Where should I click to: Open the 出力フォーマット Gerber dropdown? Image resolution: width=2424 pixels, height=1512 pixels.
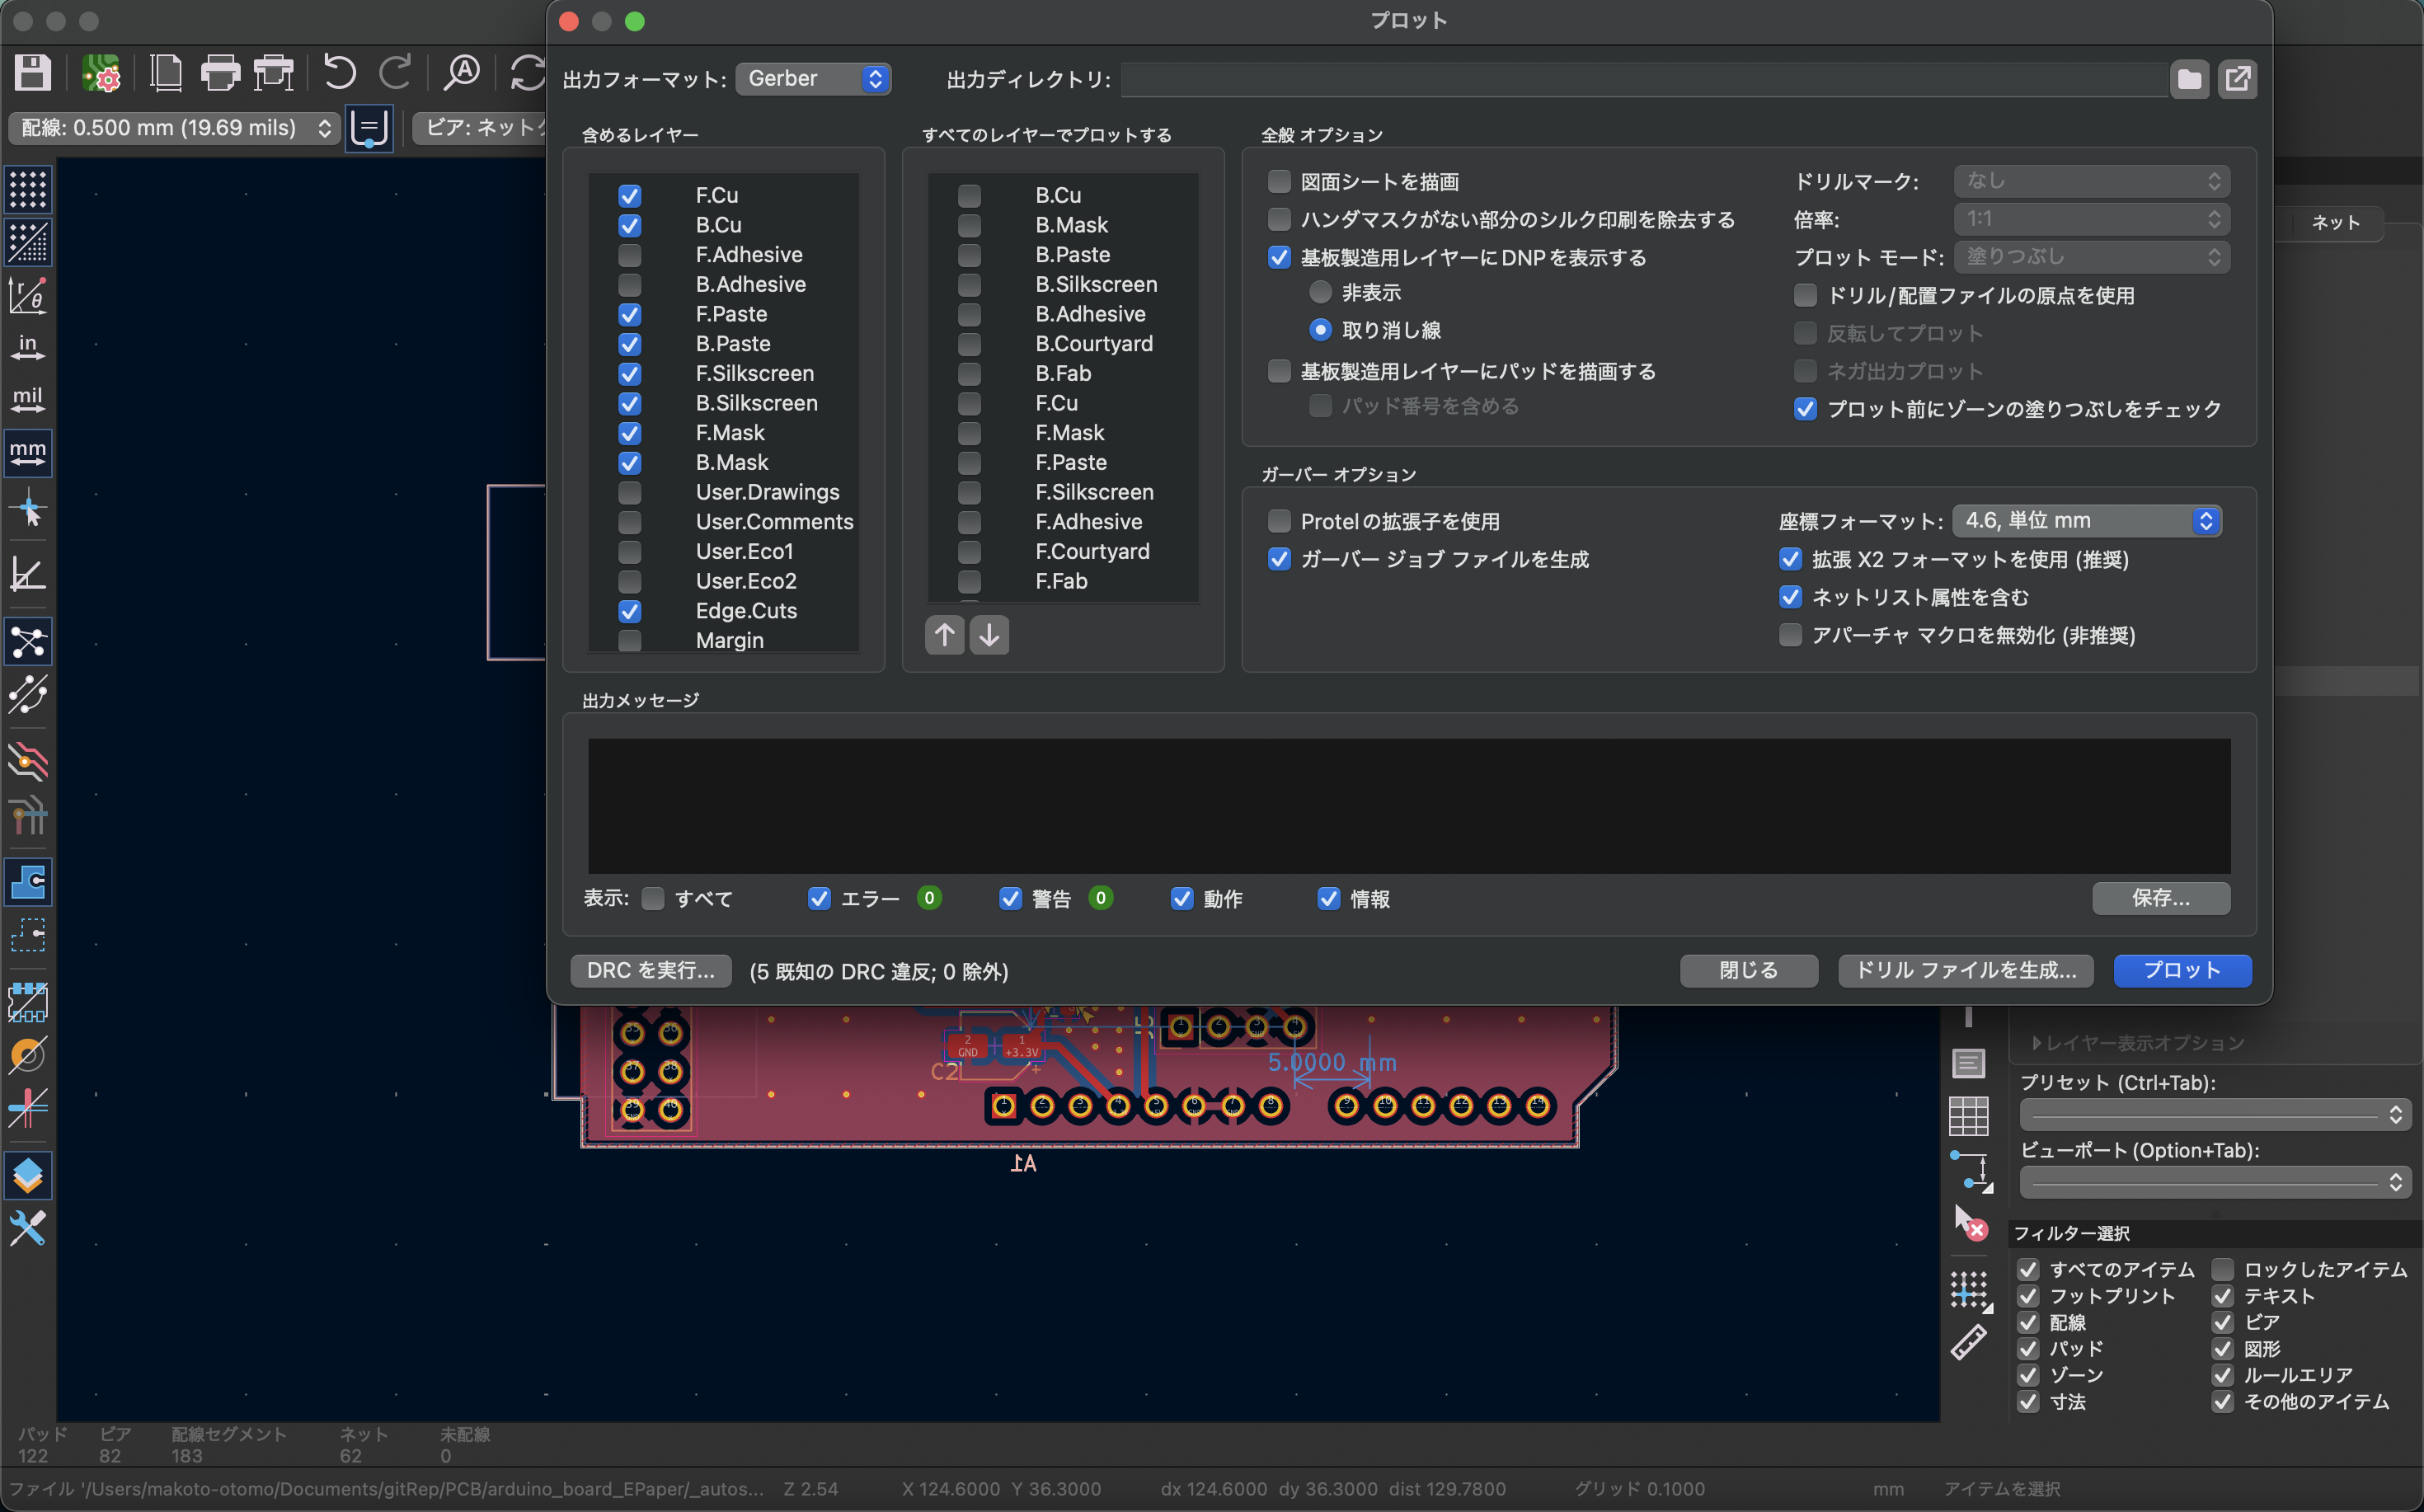click(x=812, y=79)
